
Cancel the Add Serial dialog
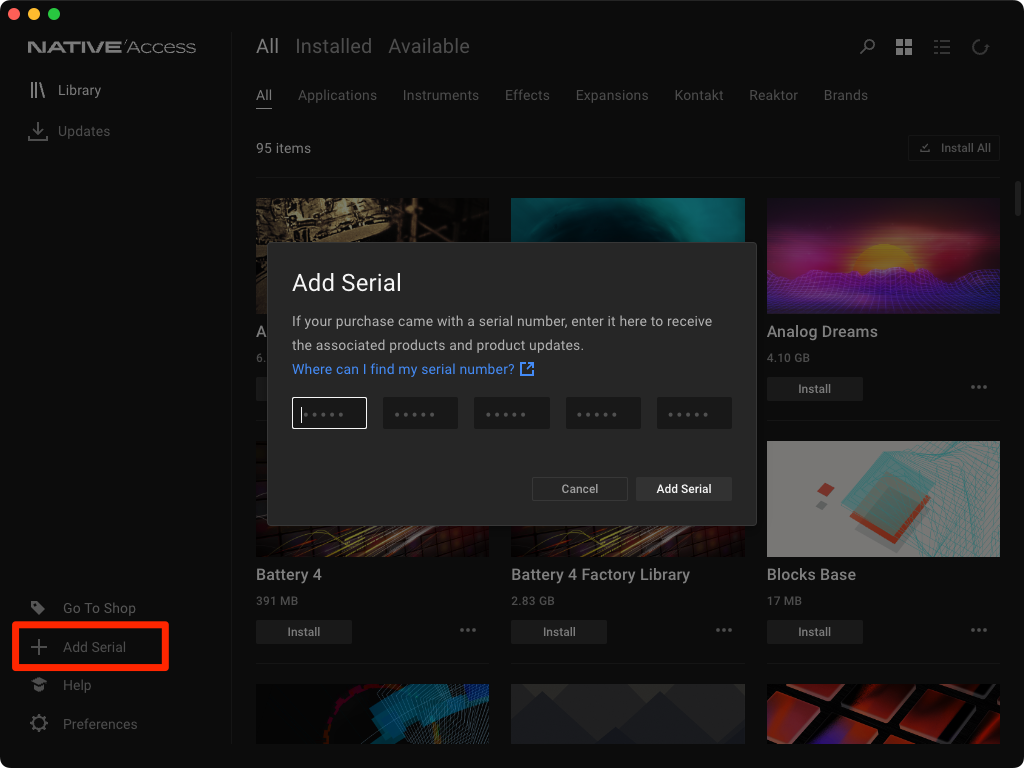tap(580, 489)
